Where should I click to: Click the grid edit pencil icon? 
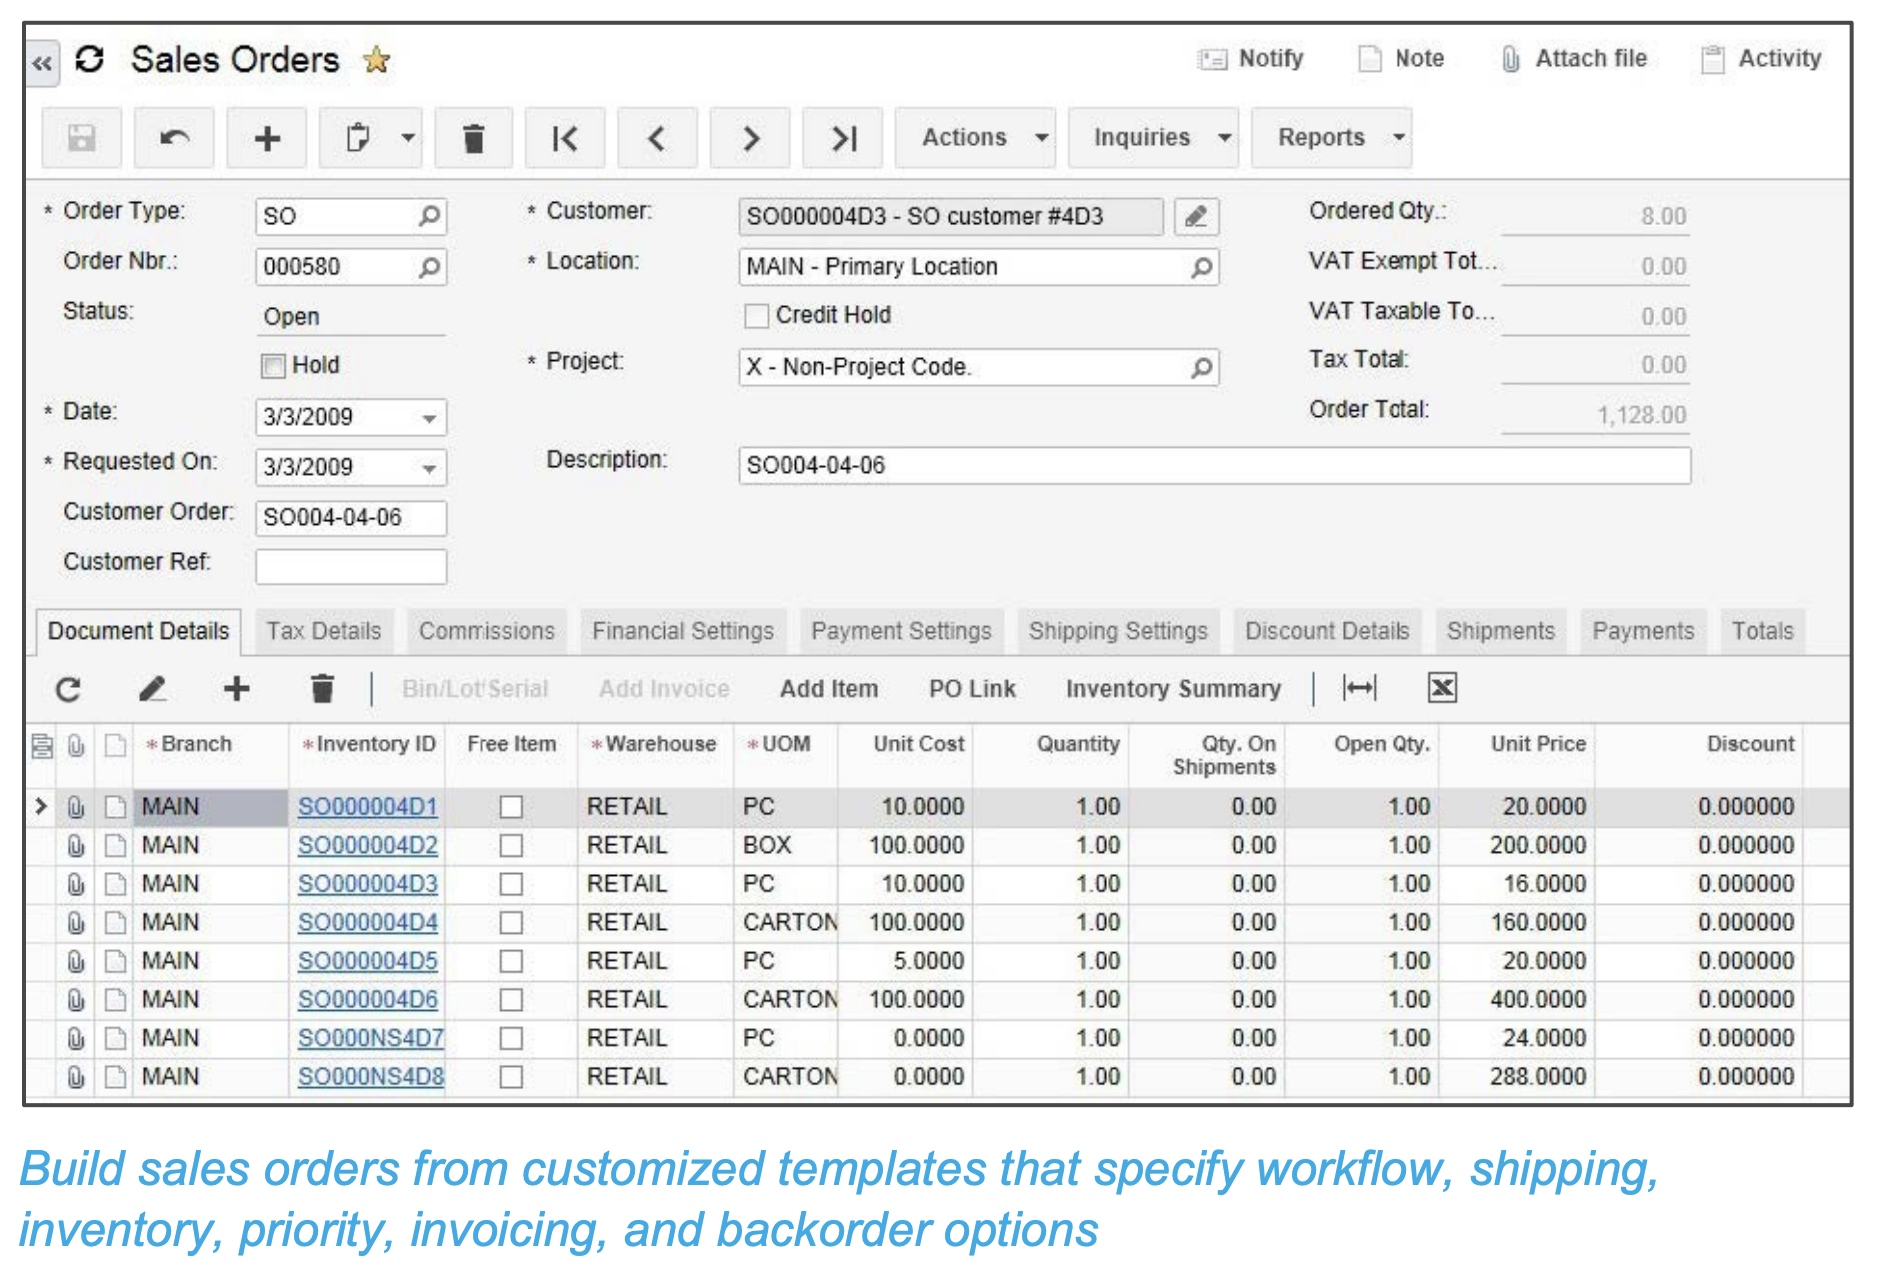152,689
